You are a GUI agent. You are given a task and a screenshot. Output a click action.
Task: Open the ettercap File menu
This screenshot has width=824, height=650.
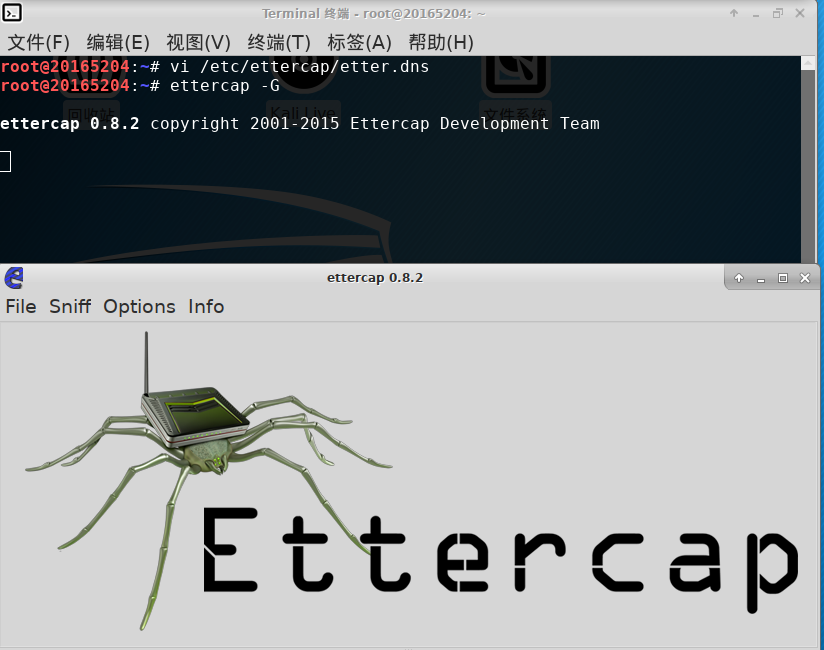21,306
